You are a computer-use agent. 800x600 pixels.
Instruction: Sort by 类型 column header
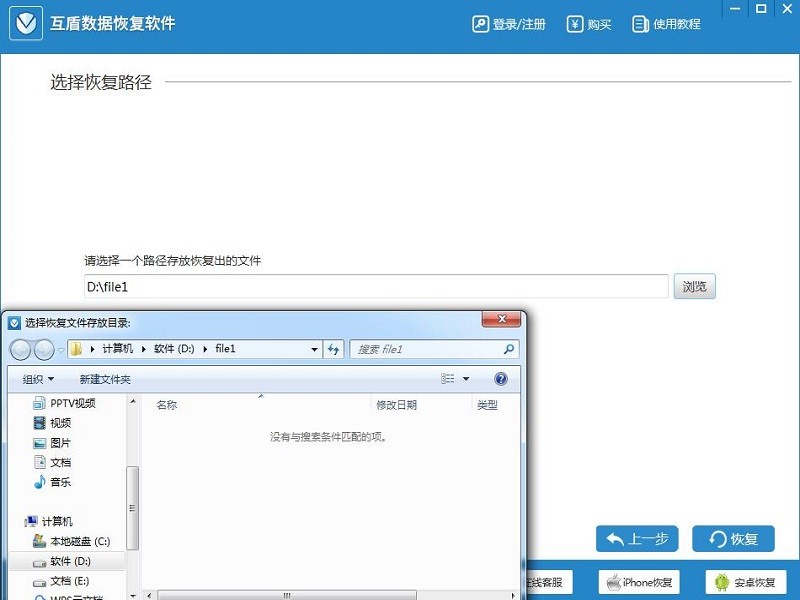pyautogui.click(x=487, y=405)
